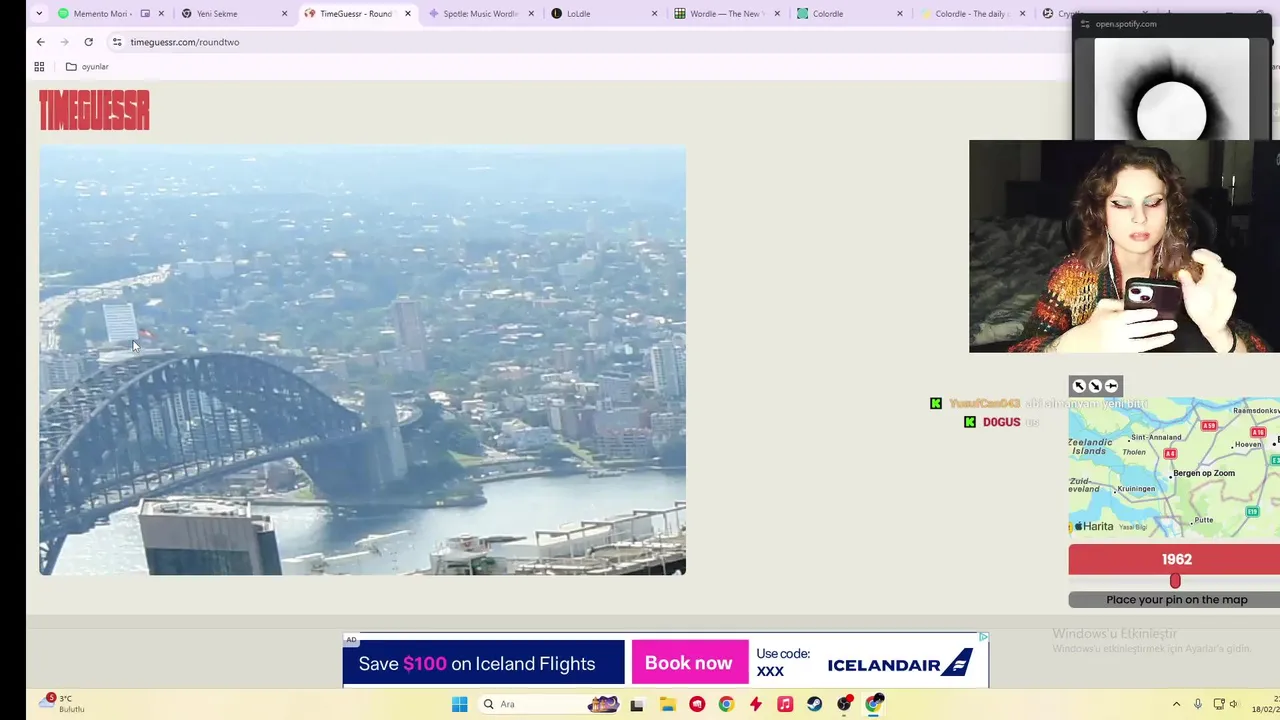This screenshot has height=720, width=1280.
Task: Reload the TimeGuessr page
Action: tap(88, 42)
